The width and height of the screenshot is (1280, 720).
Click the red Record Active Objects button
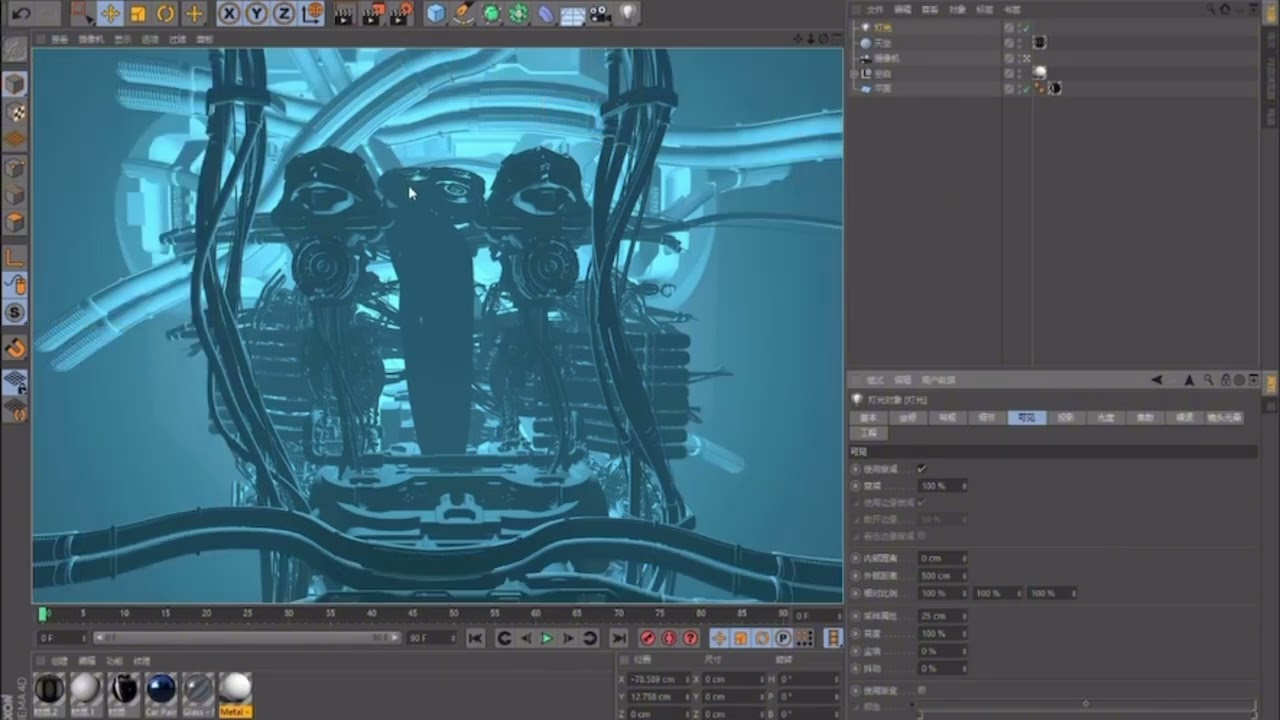647,638
